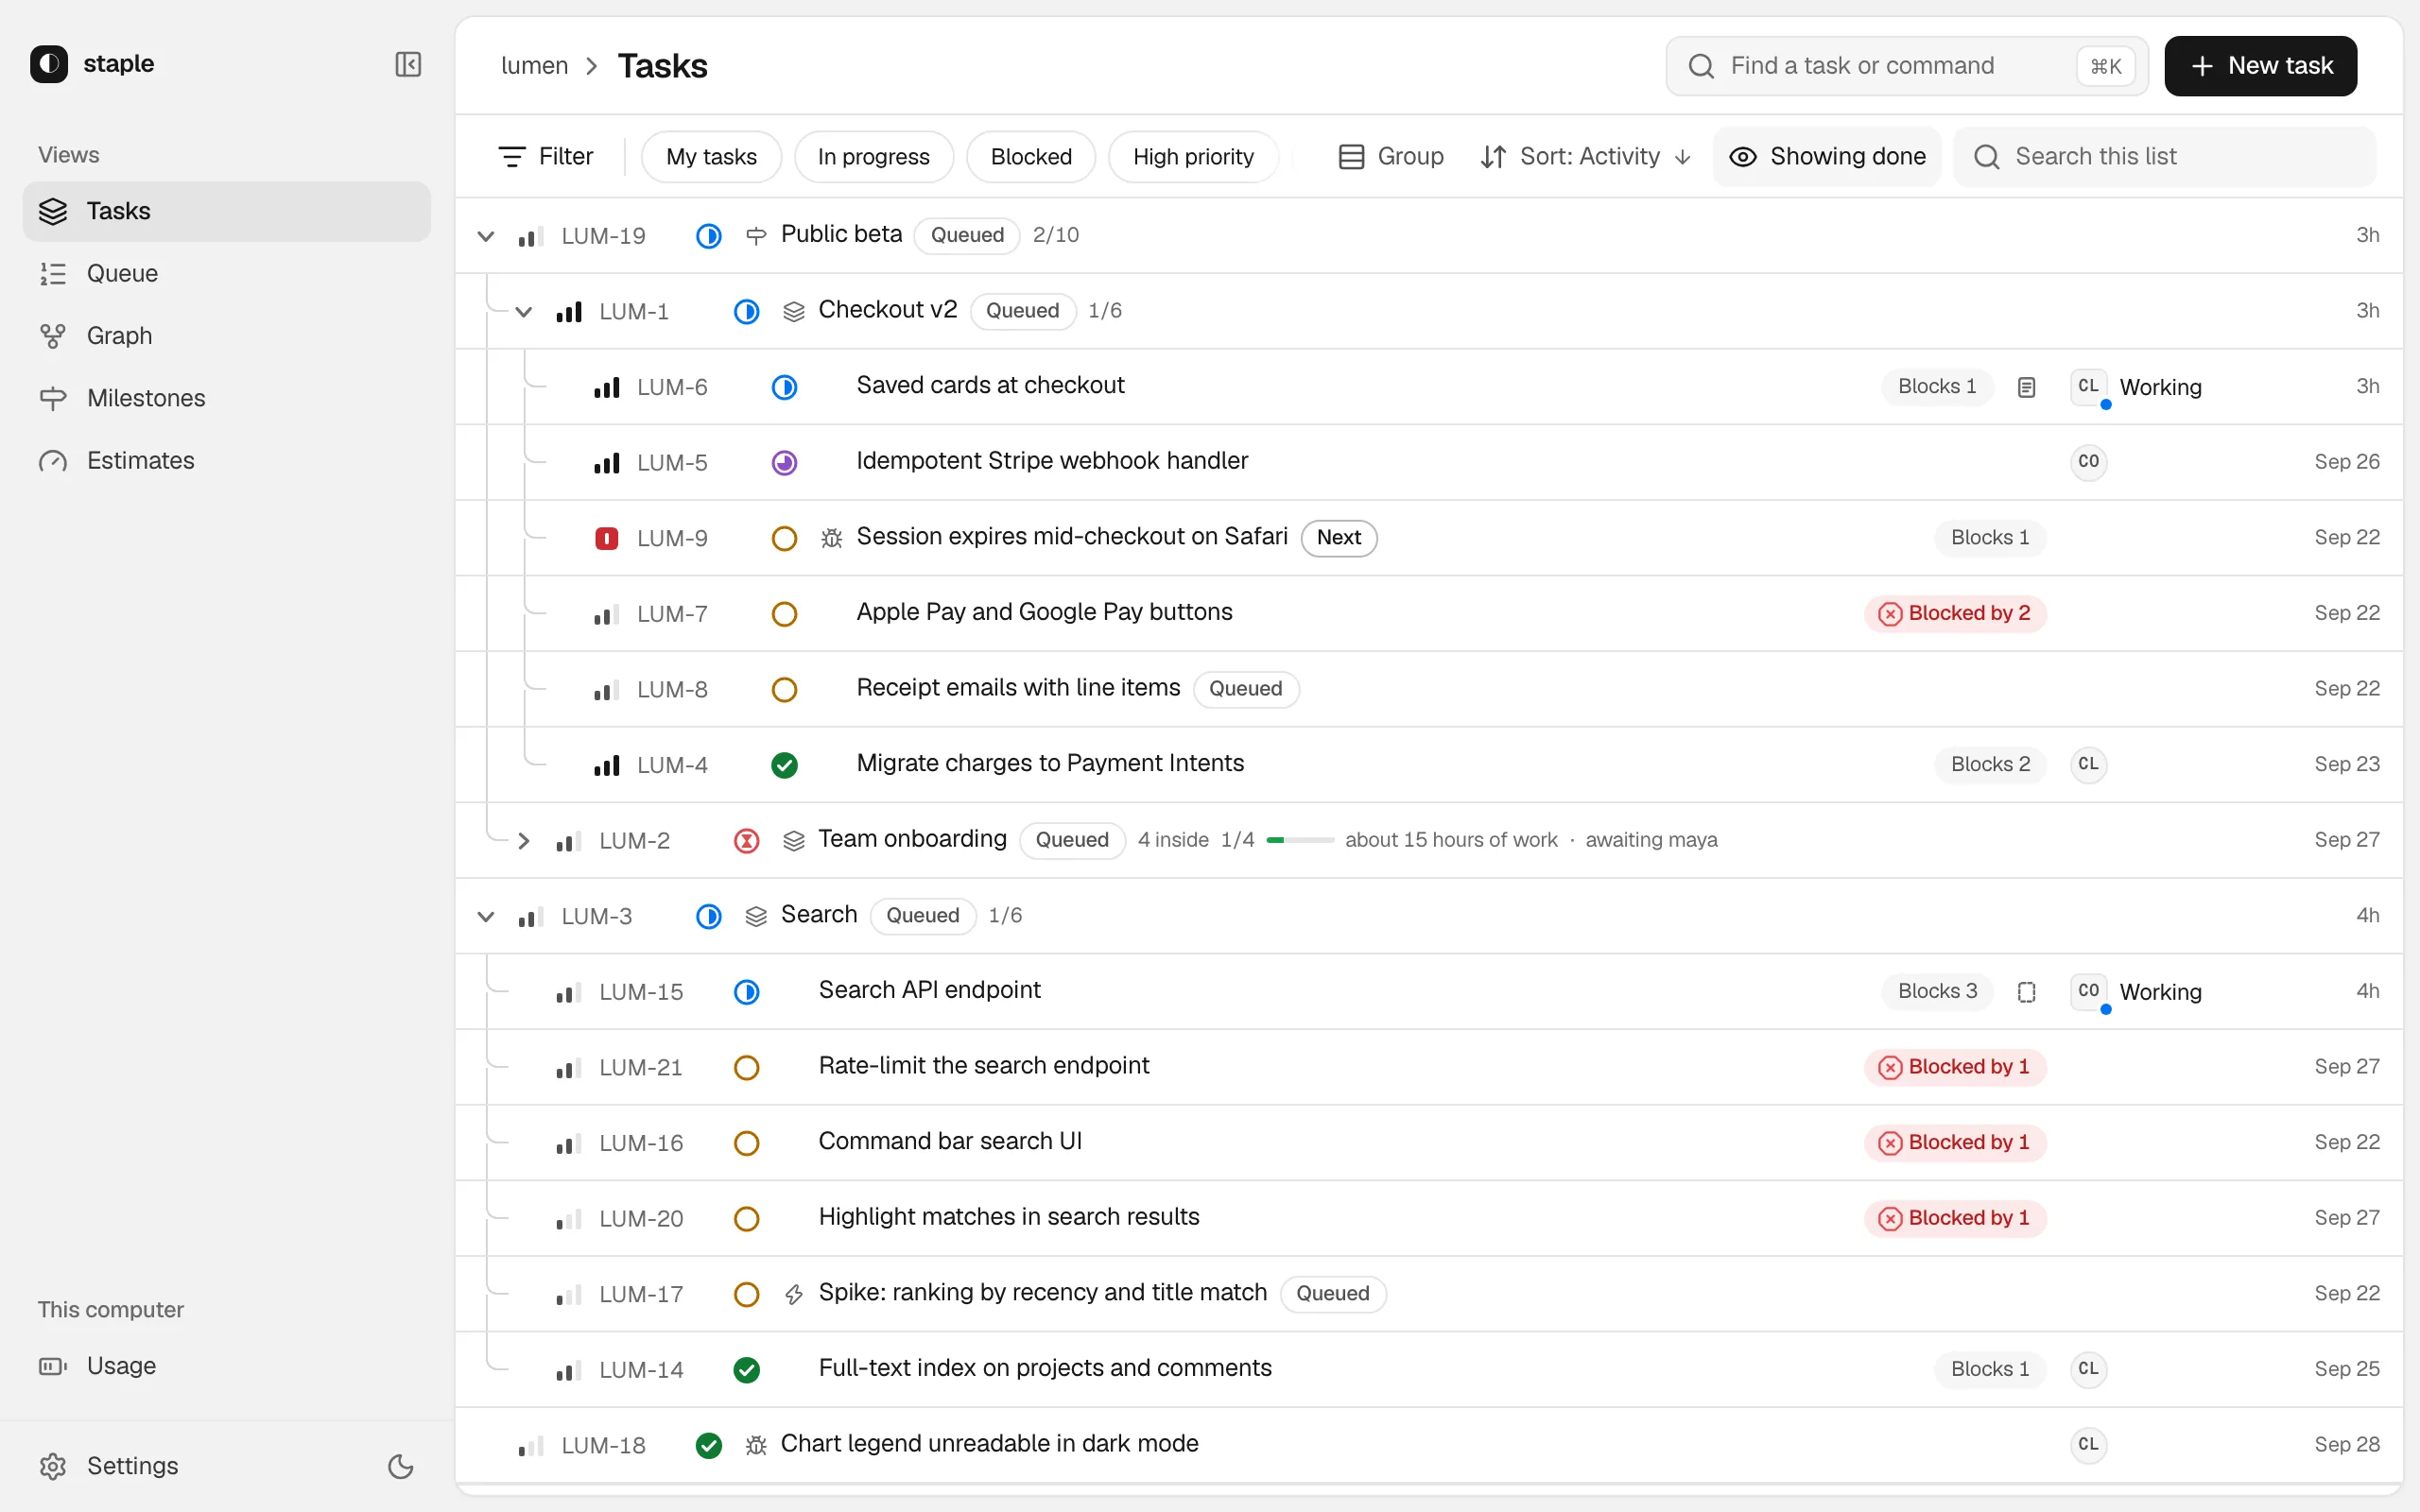
Task: Focus the Search this list field
Action: (2164, 157)
